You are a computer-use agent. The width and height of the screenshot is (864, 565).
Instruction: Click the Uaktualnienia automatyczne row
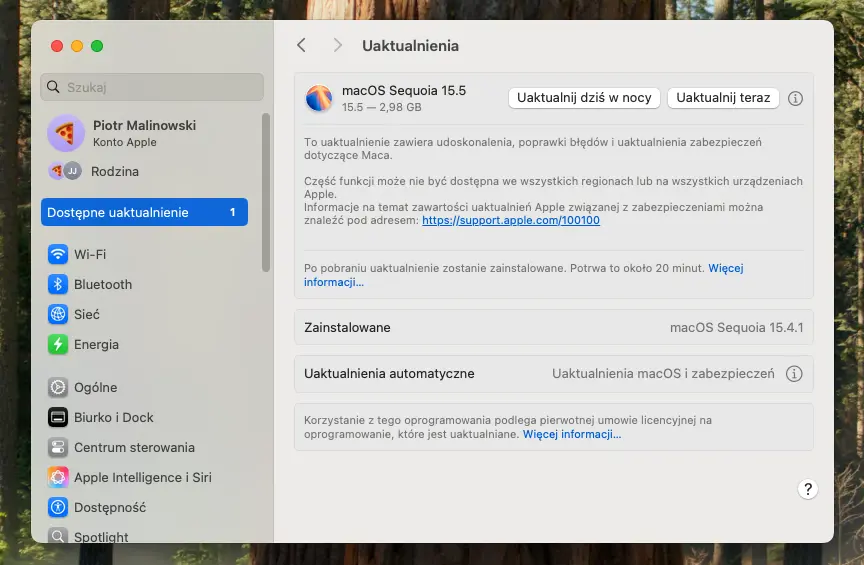554,374
